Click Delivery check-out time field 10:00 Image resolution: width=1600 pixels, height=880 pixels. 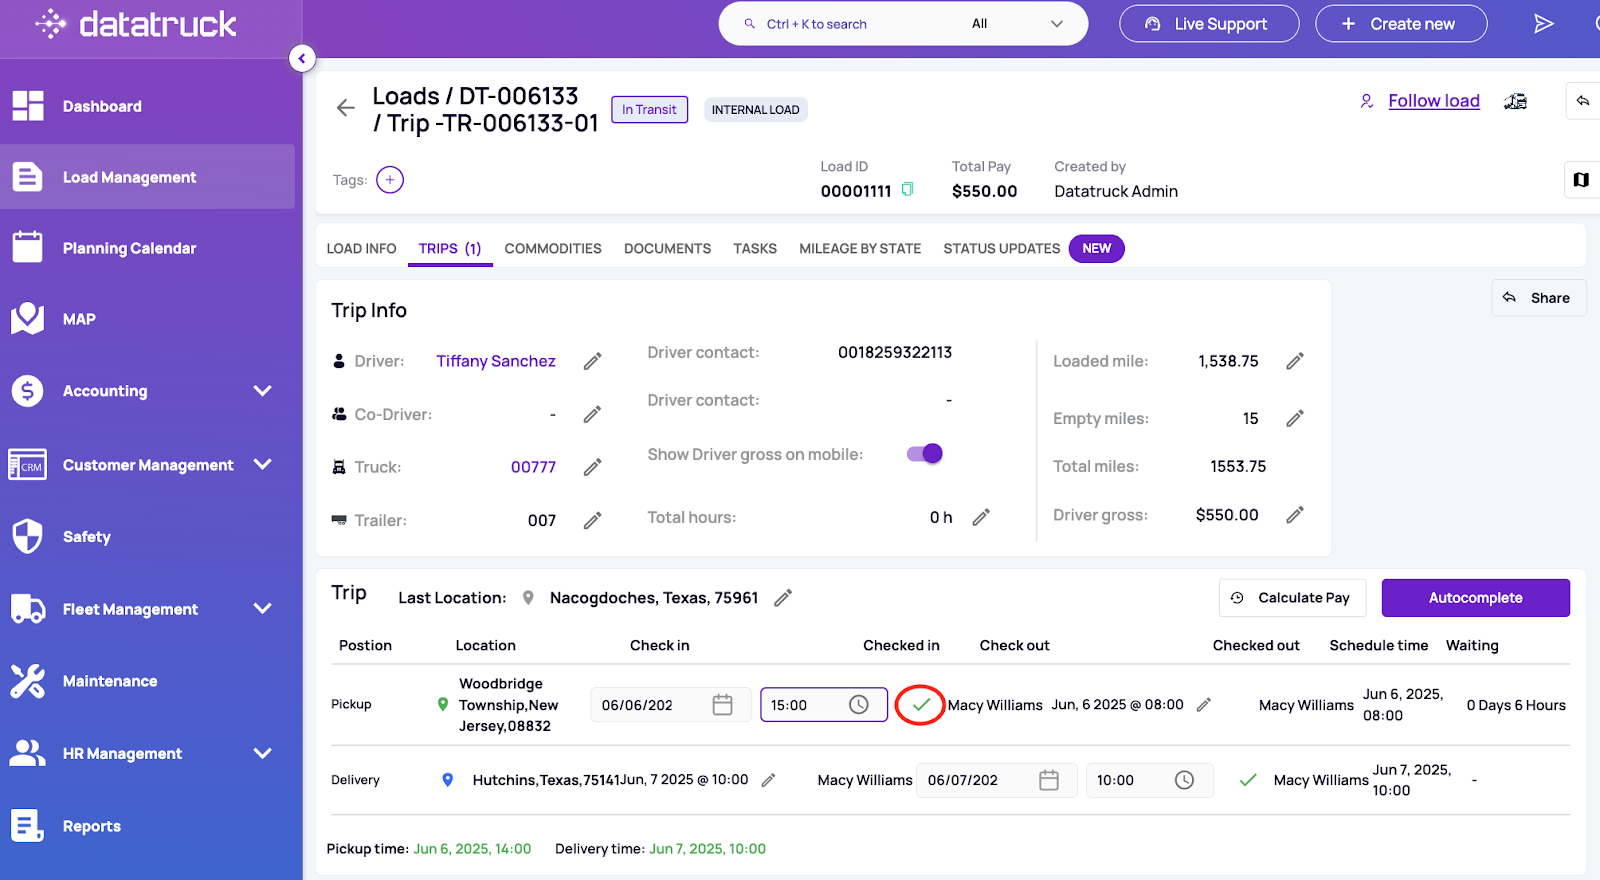(1150, 780)
